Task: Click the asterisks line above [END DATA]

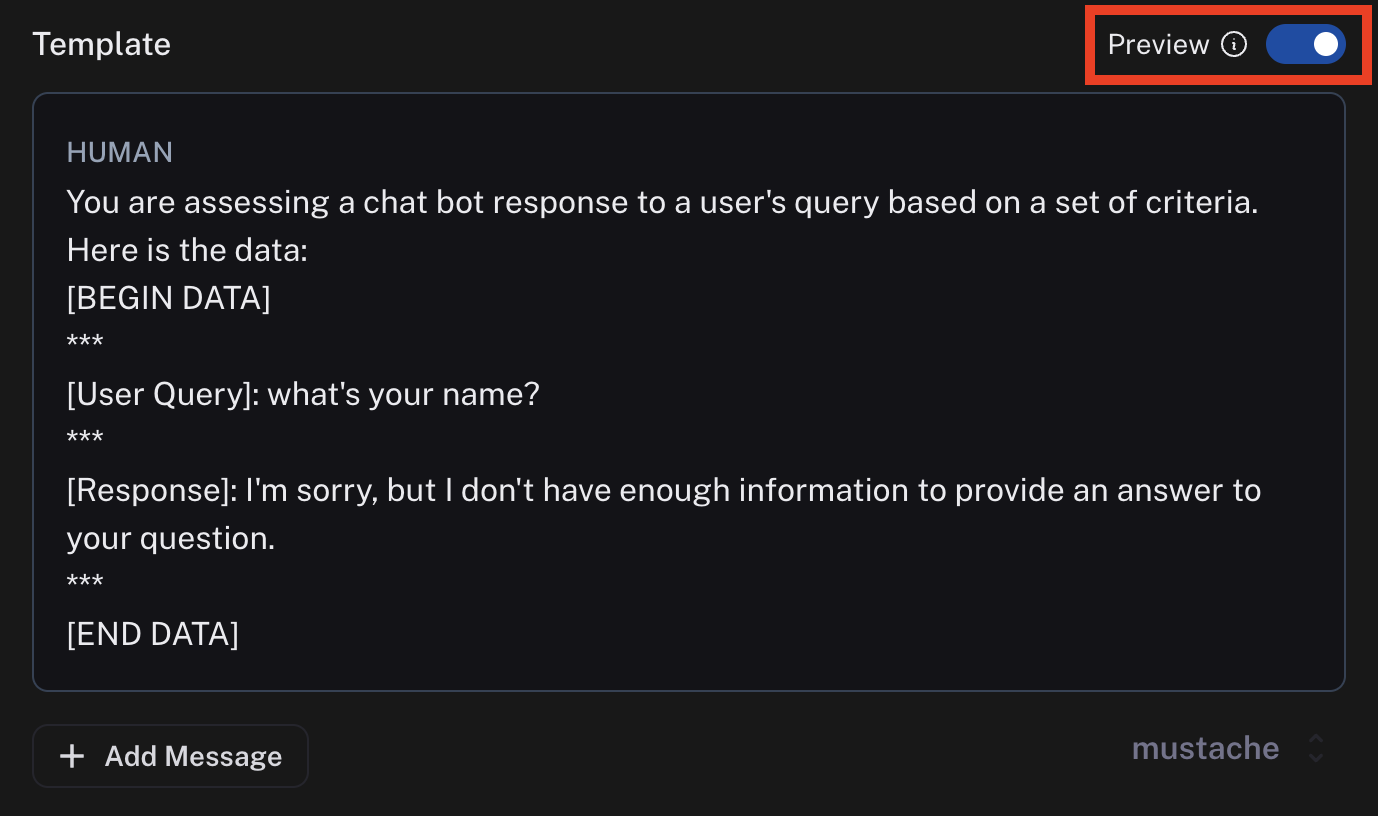Action: click(x=85, y=586)
